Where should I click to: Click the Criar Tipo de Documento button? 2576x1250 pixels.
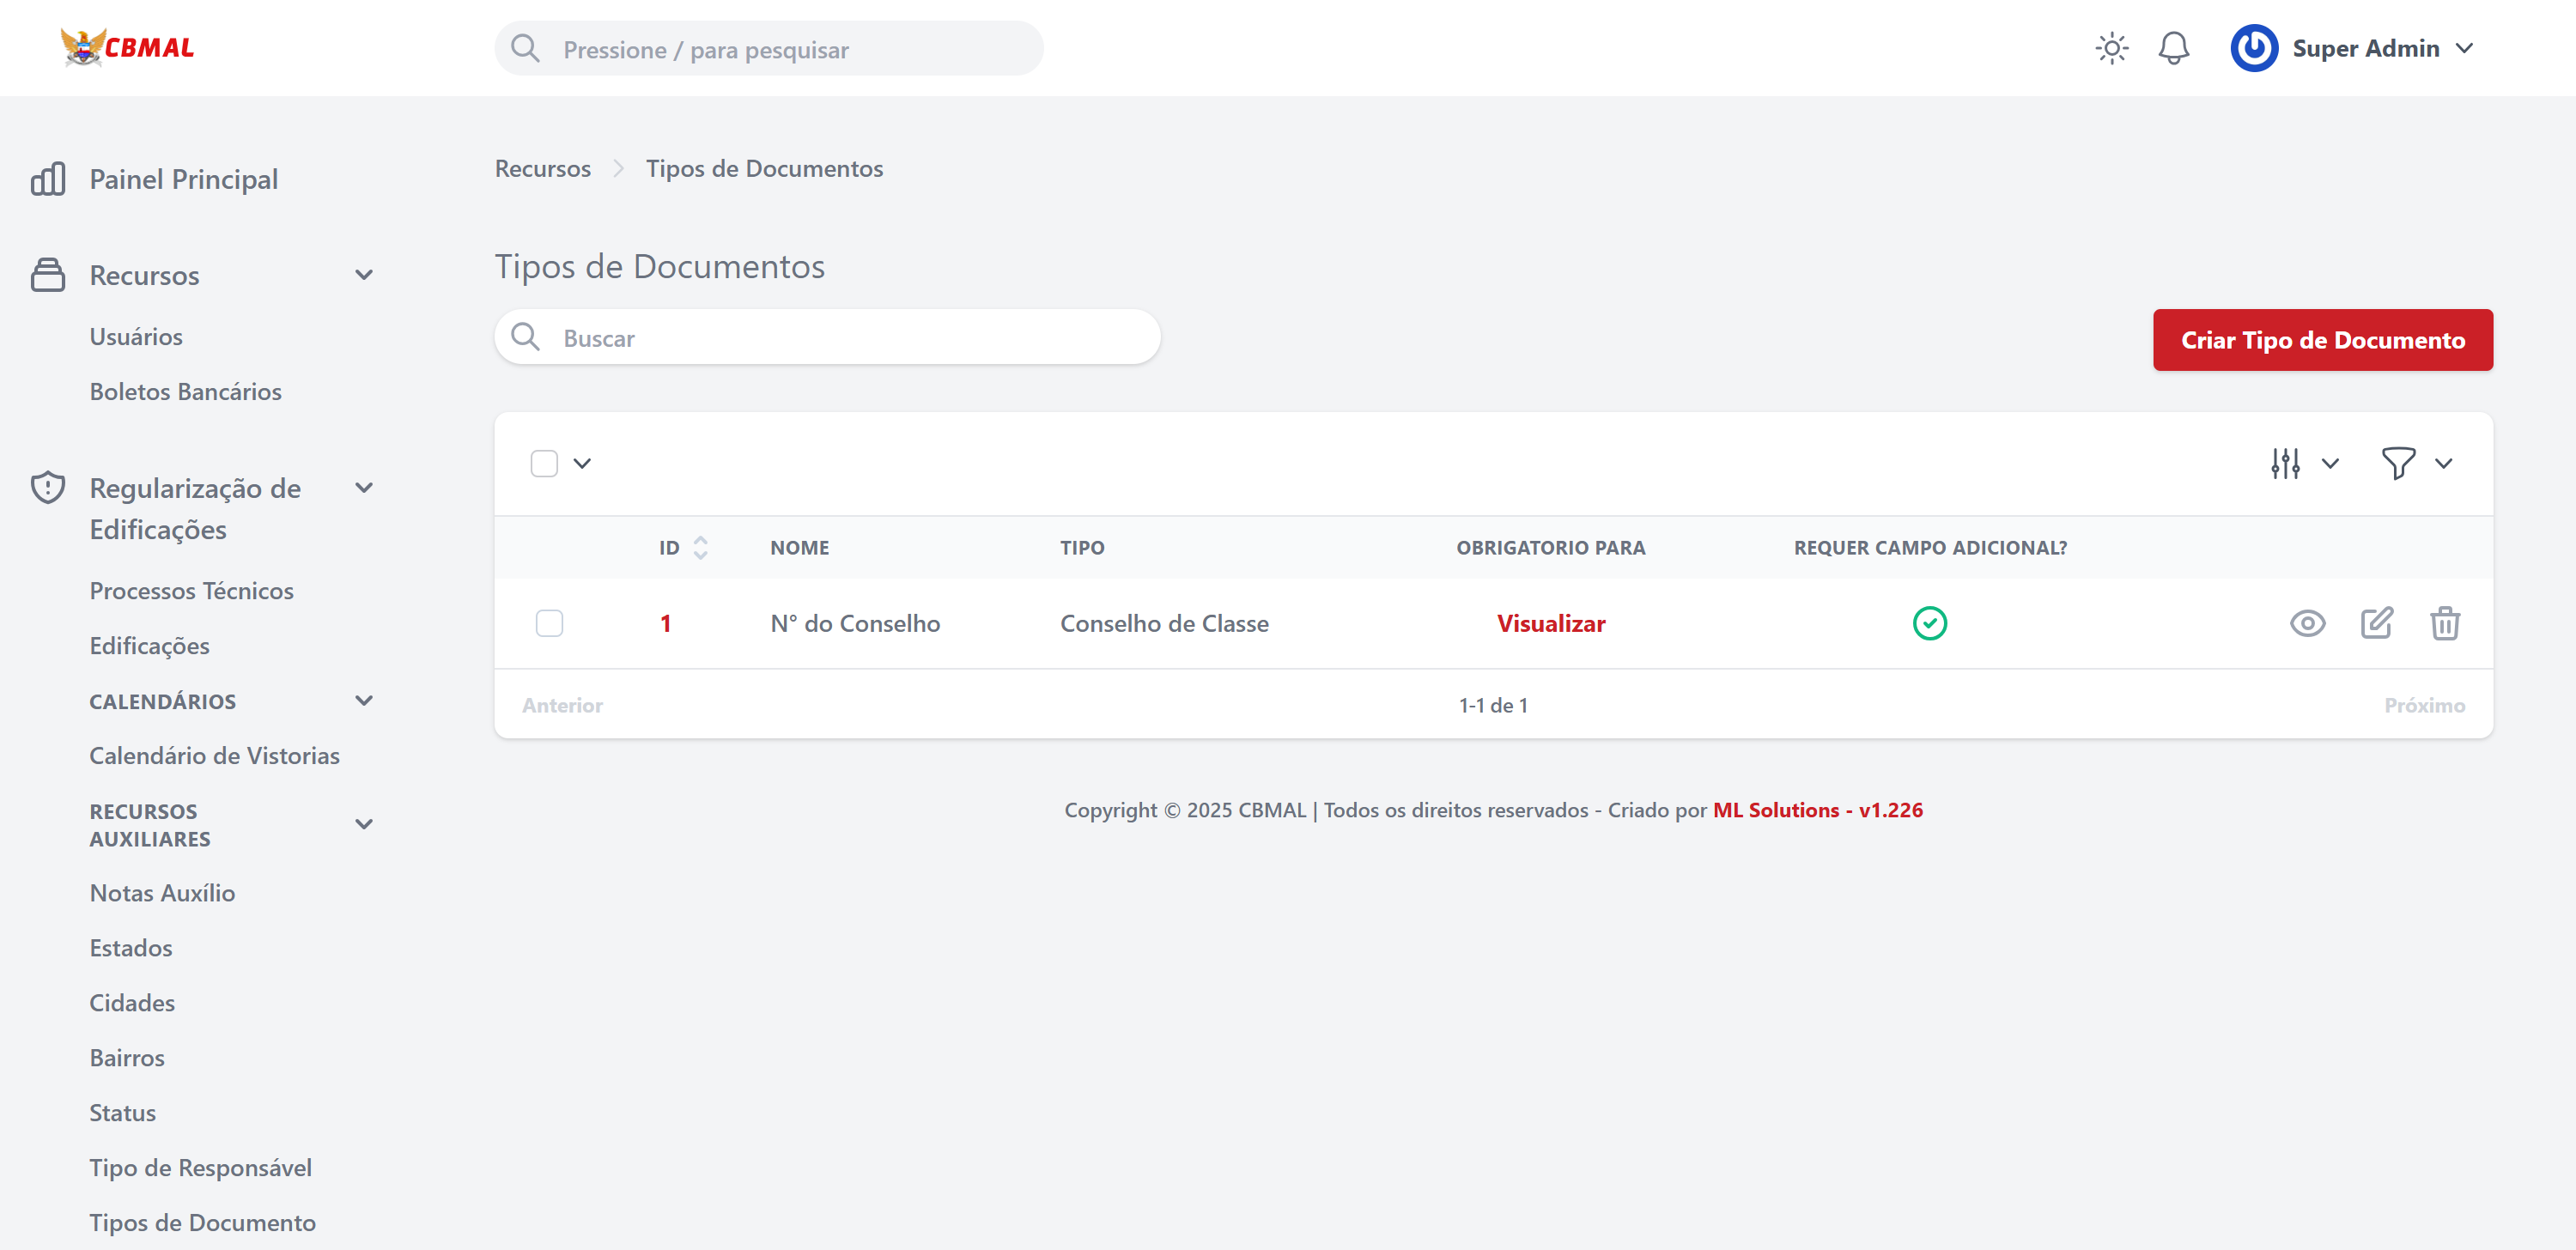point(2322,340)
